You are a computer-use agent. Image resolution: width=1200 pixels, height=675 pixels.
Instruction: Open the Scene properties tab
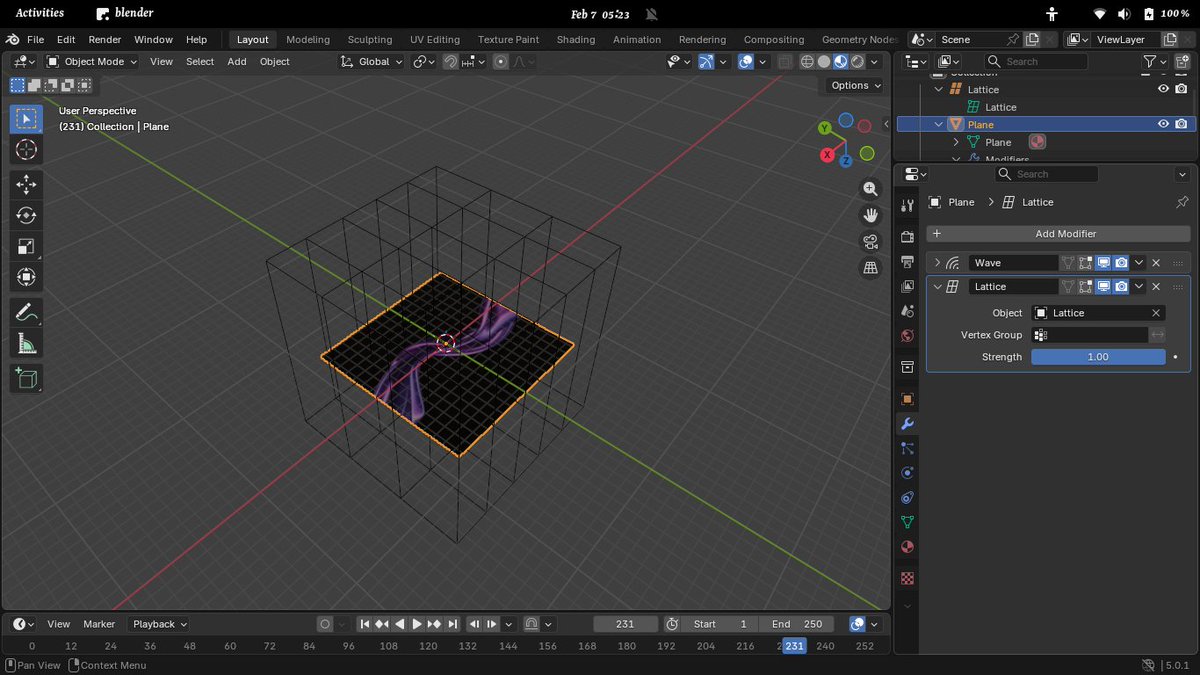click(907, 311)
